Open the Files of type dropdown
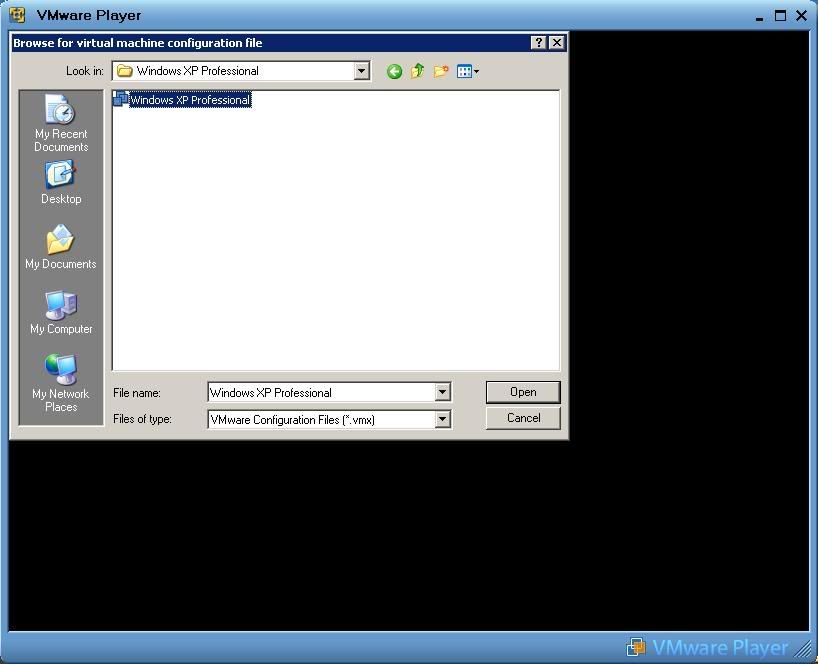 [442, 420]
